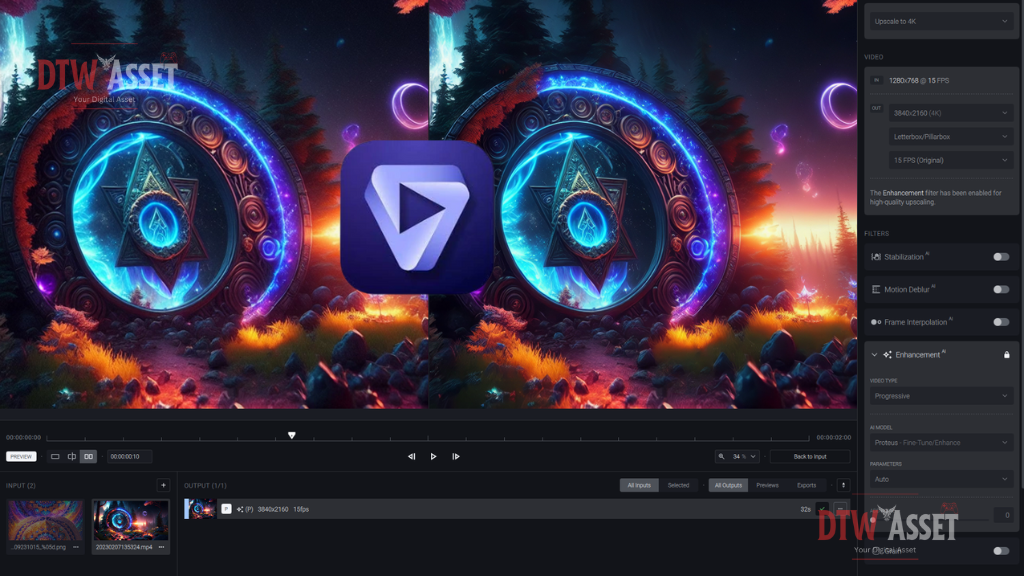Switch to the Previews tab
The height and width of the screenshot is (576, 1024).
(x=767, y=485)
